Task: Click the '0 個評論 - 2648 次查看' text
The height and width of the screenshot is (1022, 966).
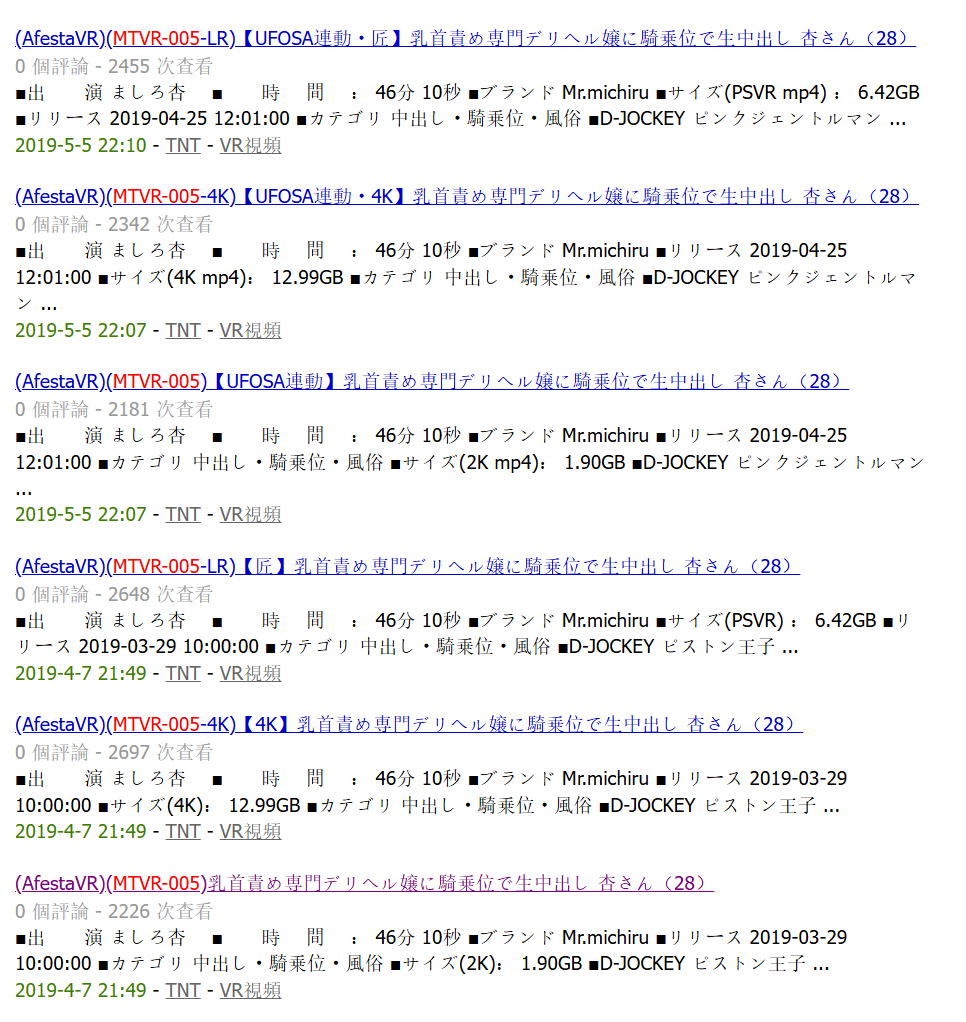Action: point(114,594)
